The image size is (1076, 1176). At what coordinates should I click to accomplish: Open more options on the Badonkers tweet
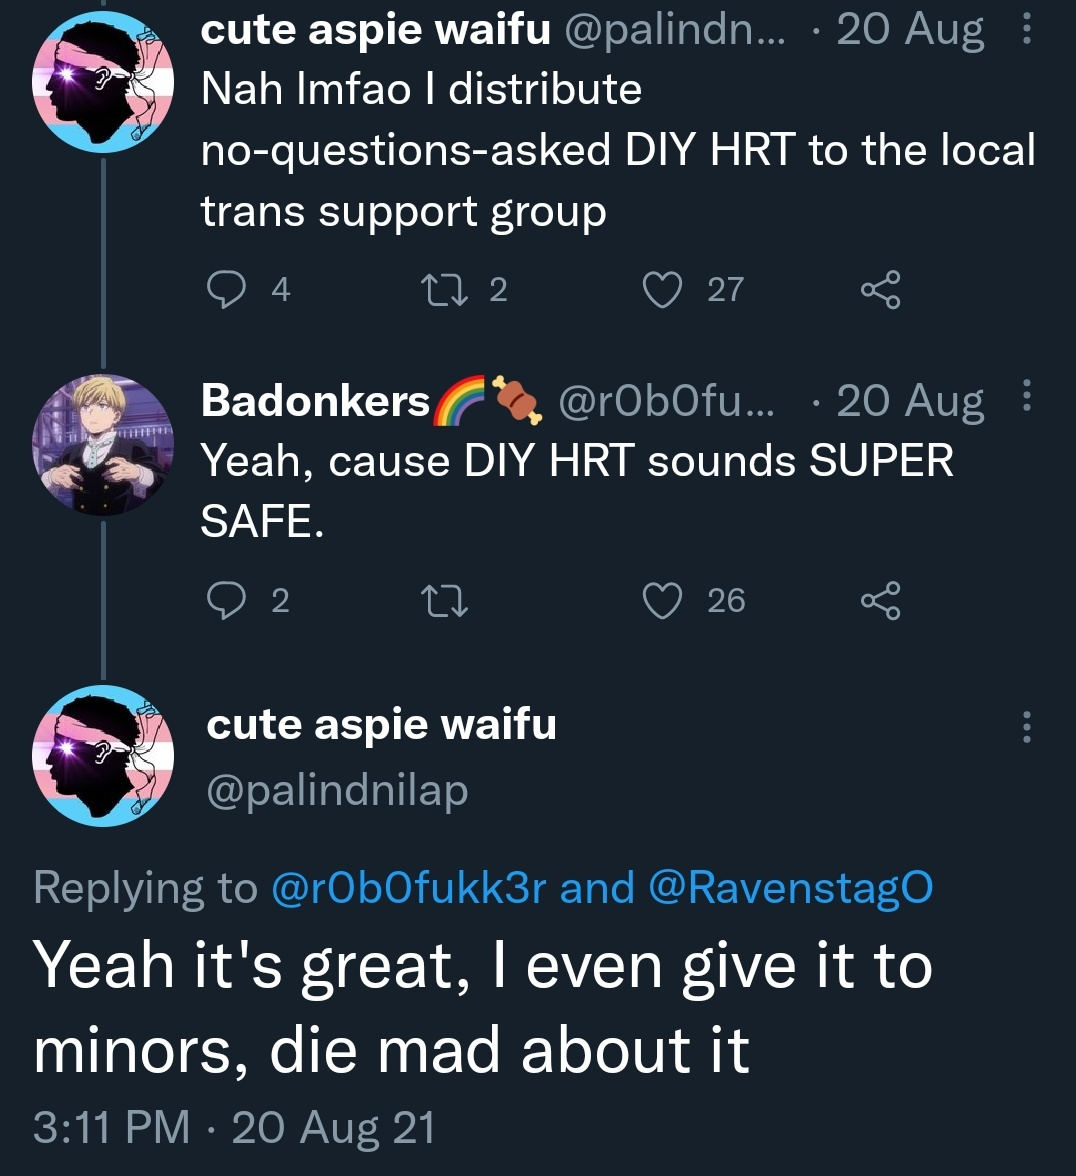click(1026, 396)
